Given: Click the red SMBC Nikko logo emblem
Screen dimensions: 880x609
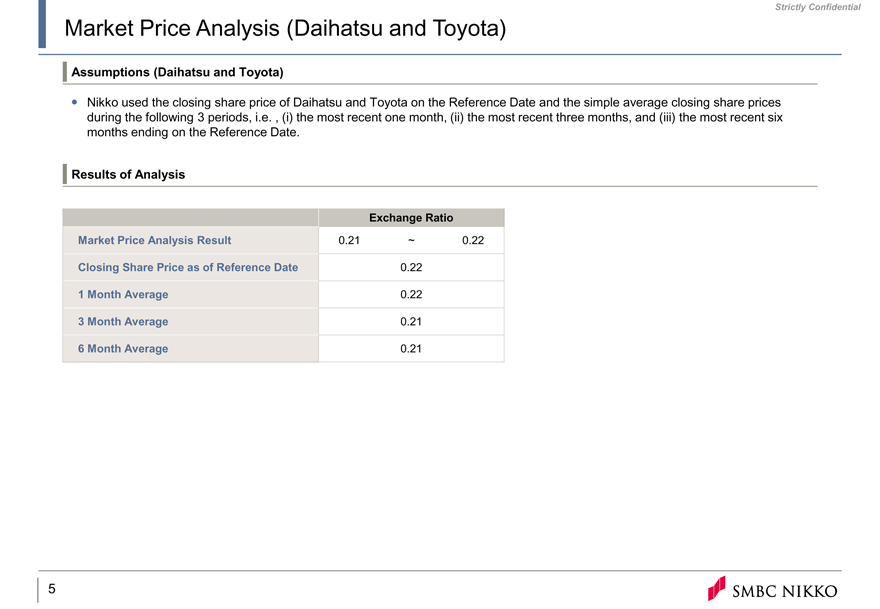Looking at the screenshot, I should [x=717, y=588].
